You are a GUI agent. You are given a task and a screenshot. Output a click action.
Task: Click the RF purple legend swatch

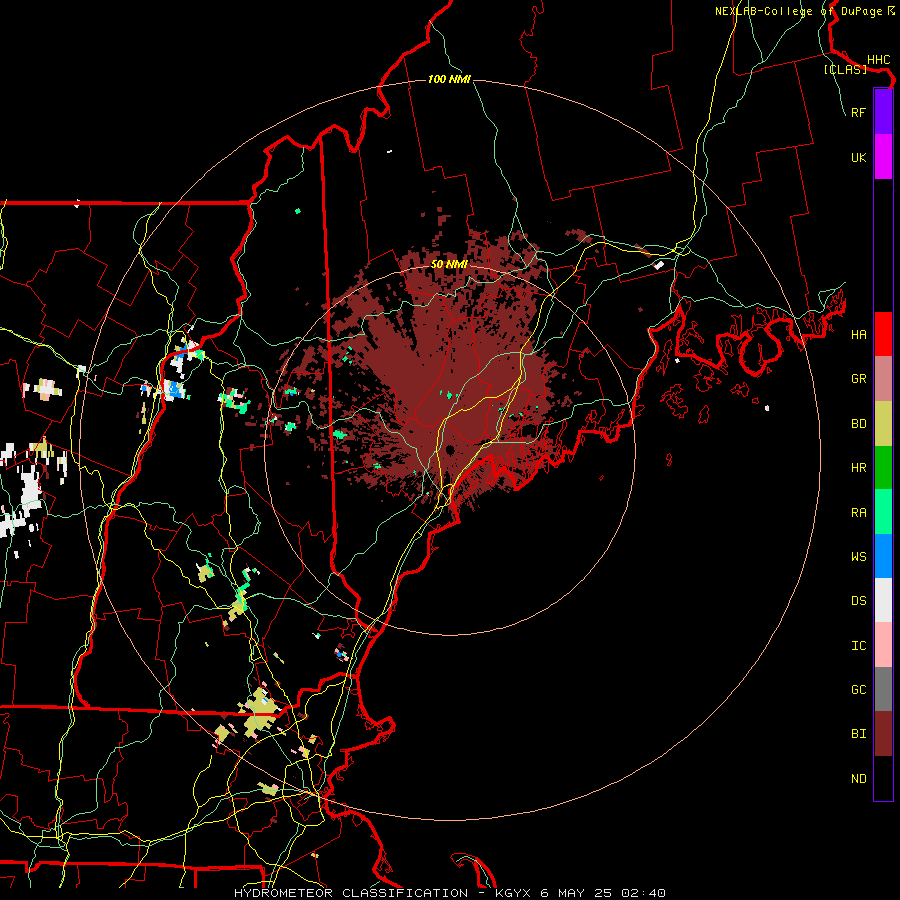883,112
